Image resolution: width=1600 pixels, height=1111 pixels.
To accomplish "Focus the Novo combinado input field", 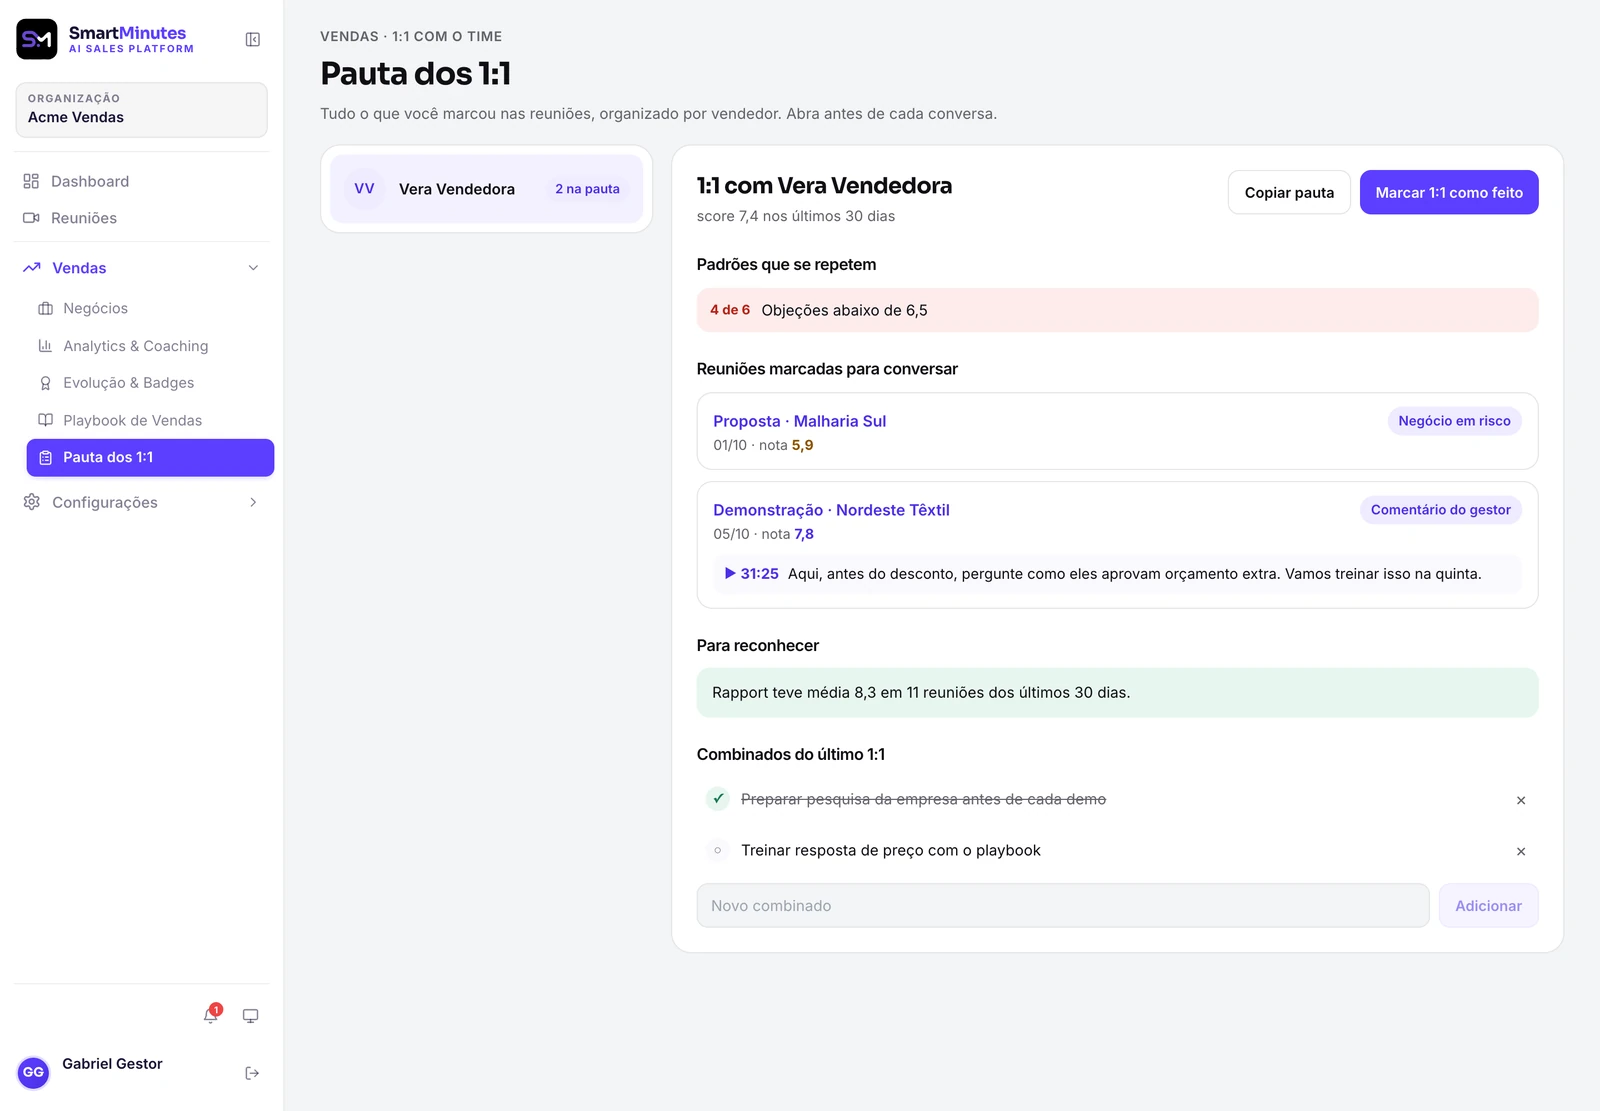I will [x=1063, y=905].
